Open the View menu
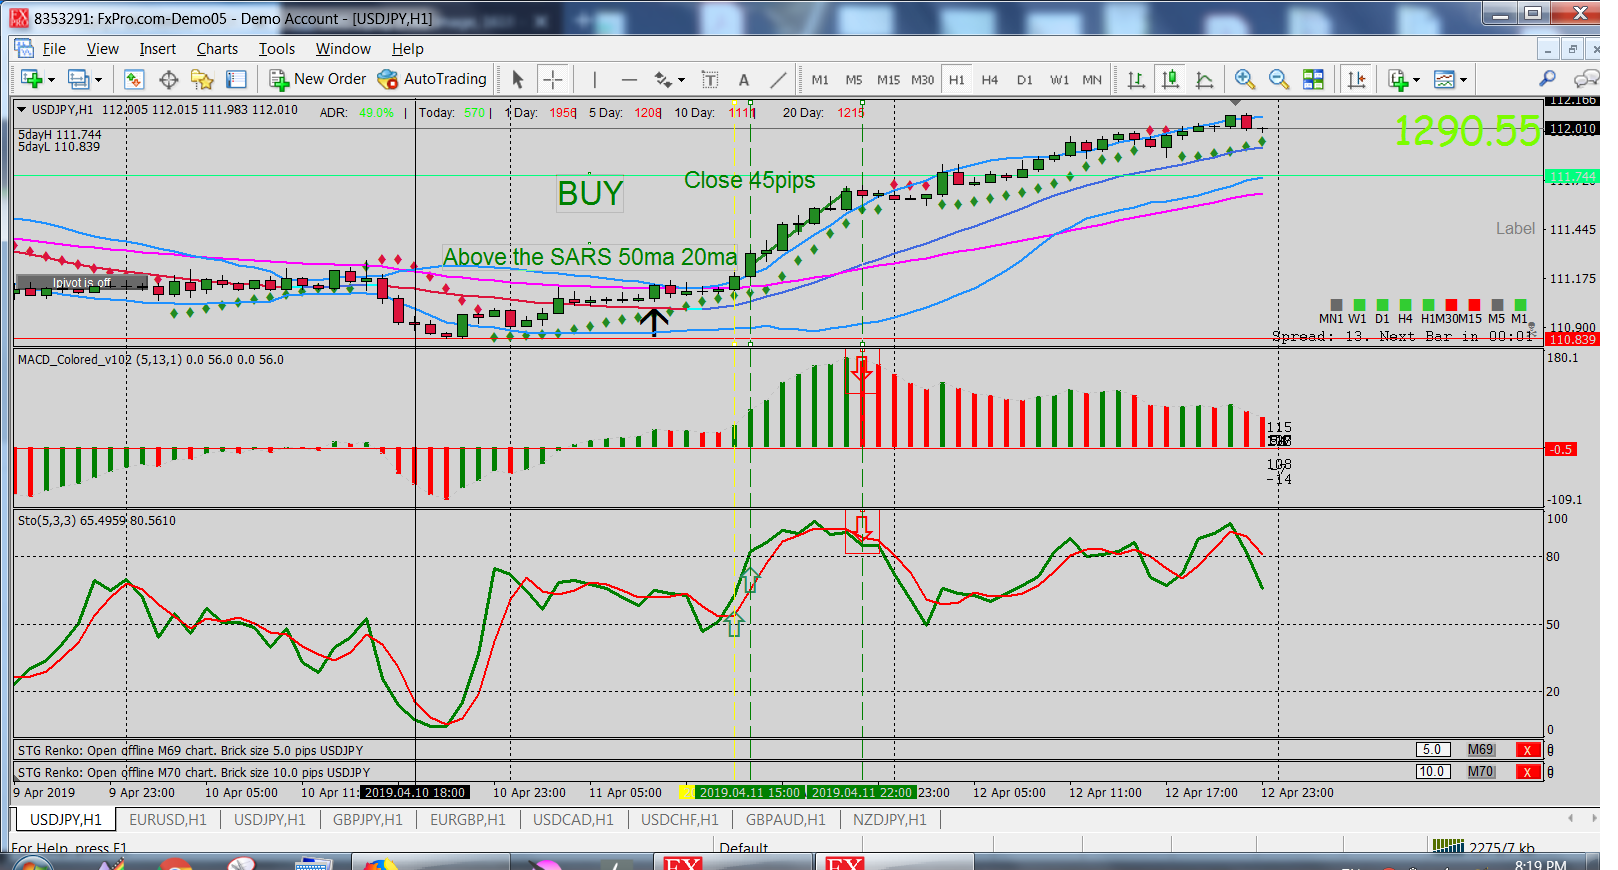Screen dimensions: 1618x870 102,49
